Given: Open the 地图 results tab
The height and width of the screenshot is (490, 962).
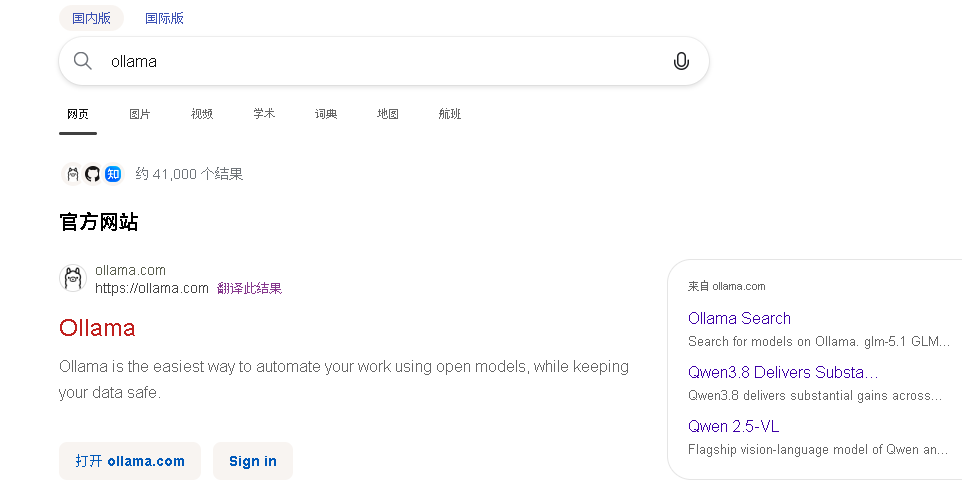Looking at the screenshot, I should [x=388, y=114].
